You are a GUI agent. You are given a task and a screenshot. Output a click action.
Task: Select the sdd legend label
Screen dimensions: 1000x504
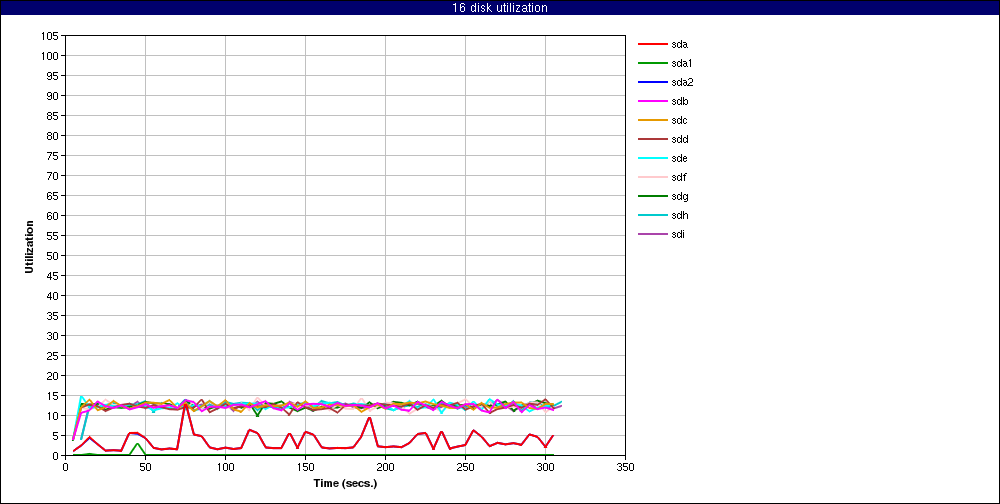tap(679, 139)
